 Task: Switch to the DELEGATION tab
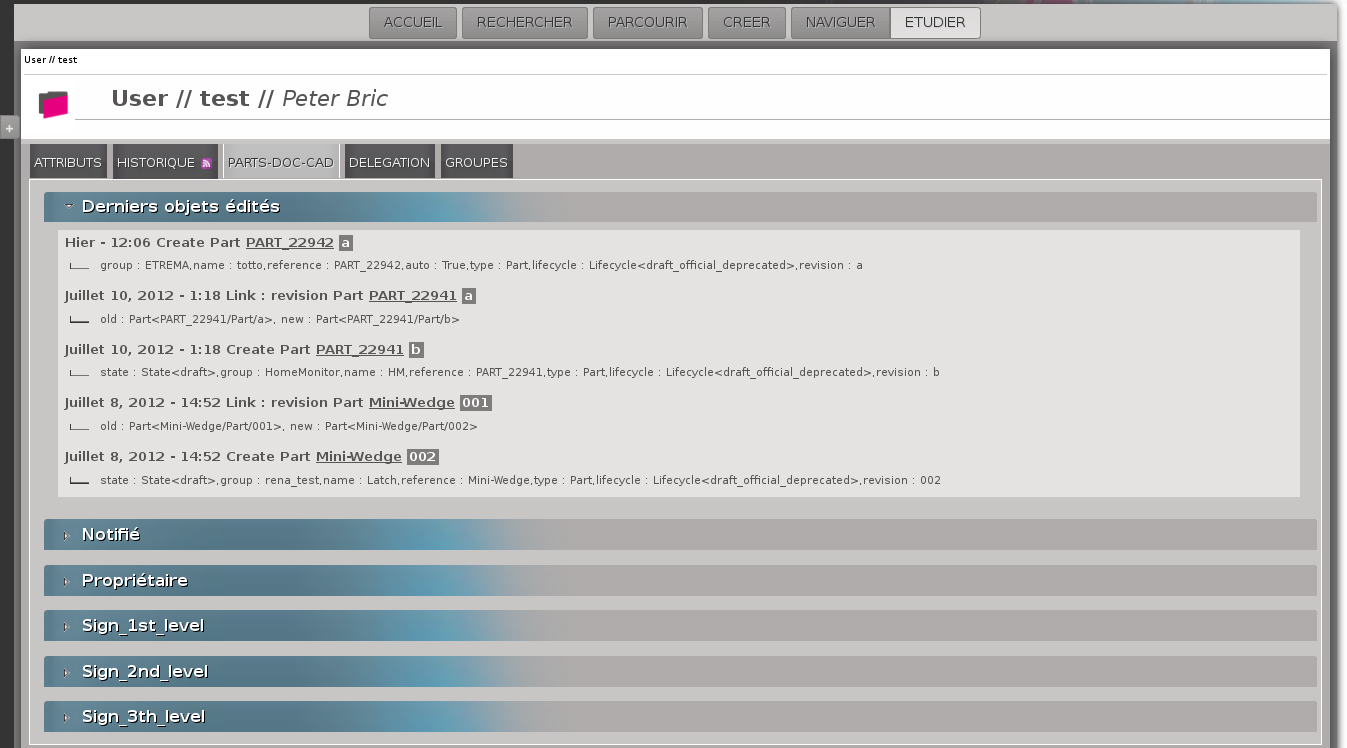(389, 162)
